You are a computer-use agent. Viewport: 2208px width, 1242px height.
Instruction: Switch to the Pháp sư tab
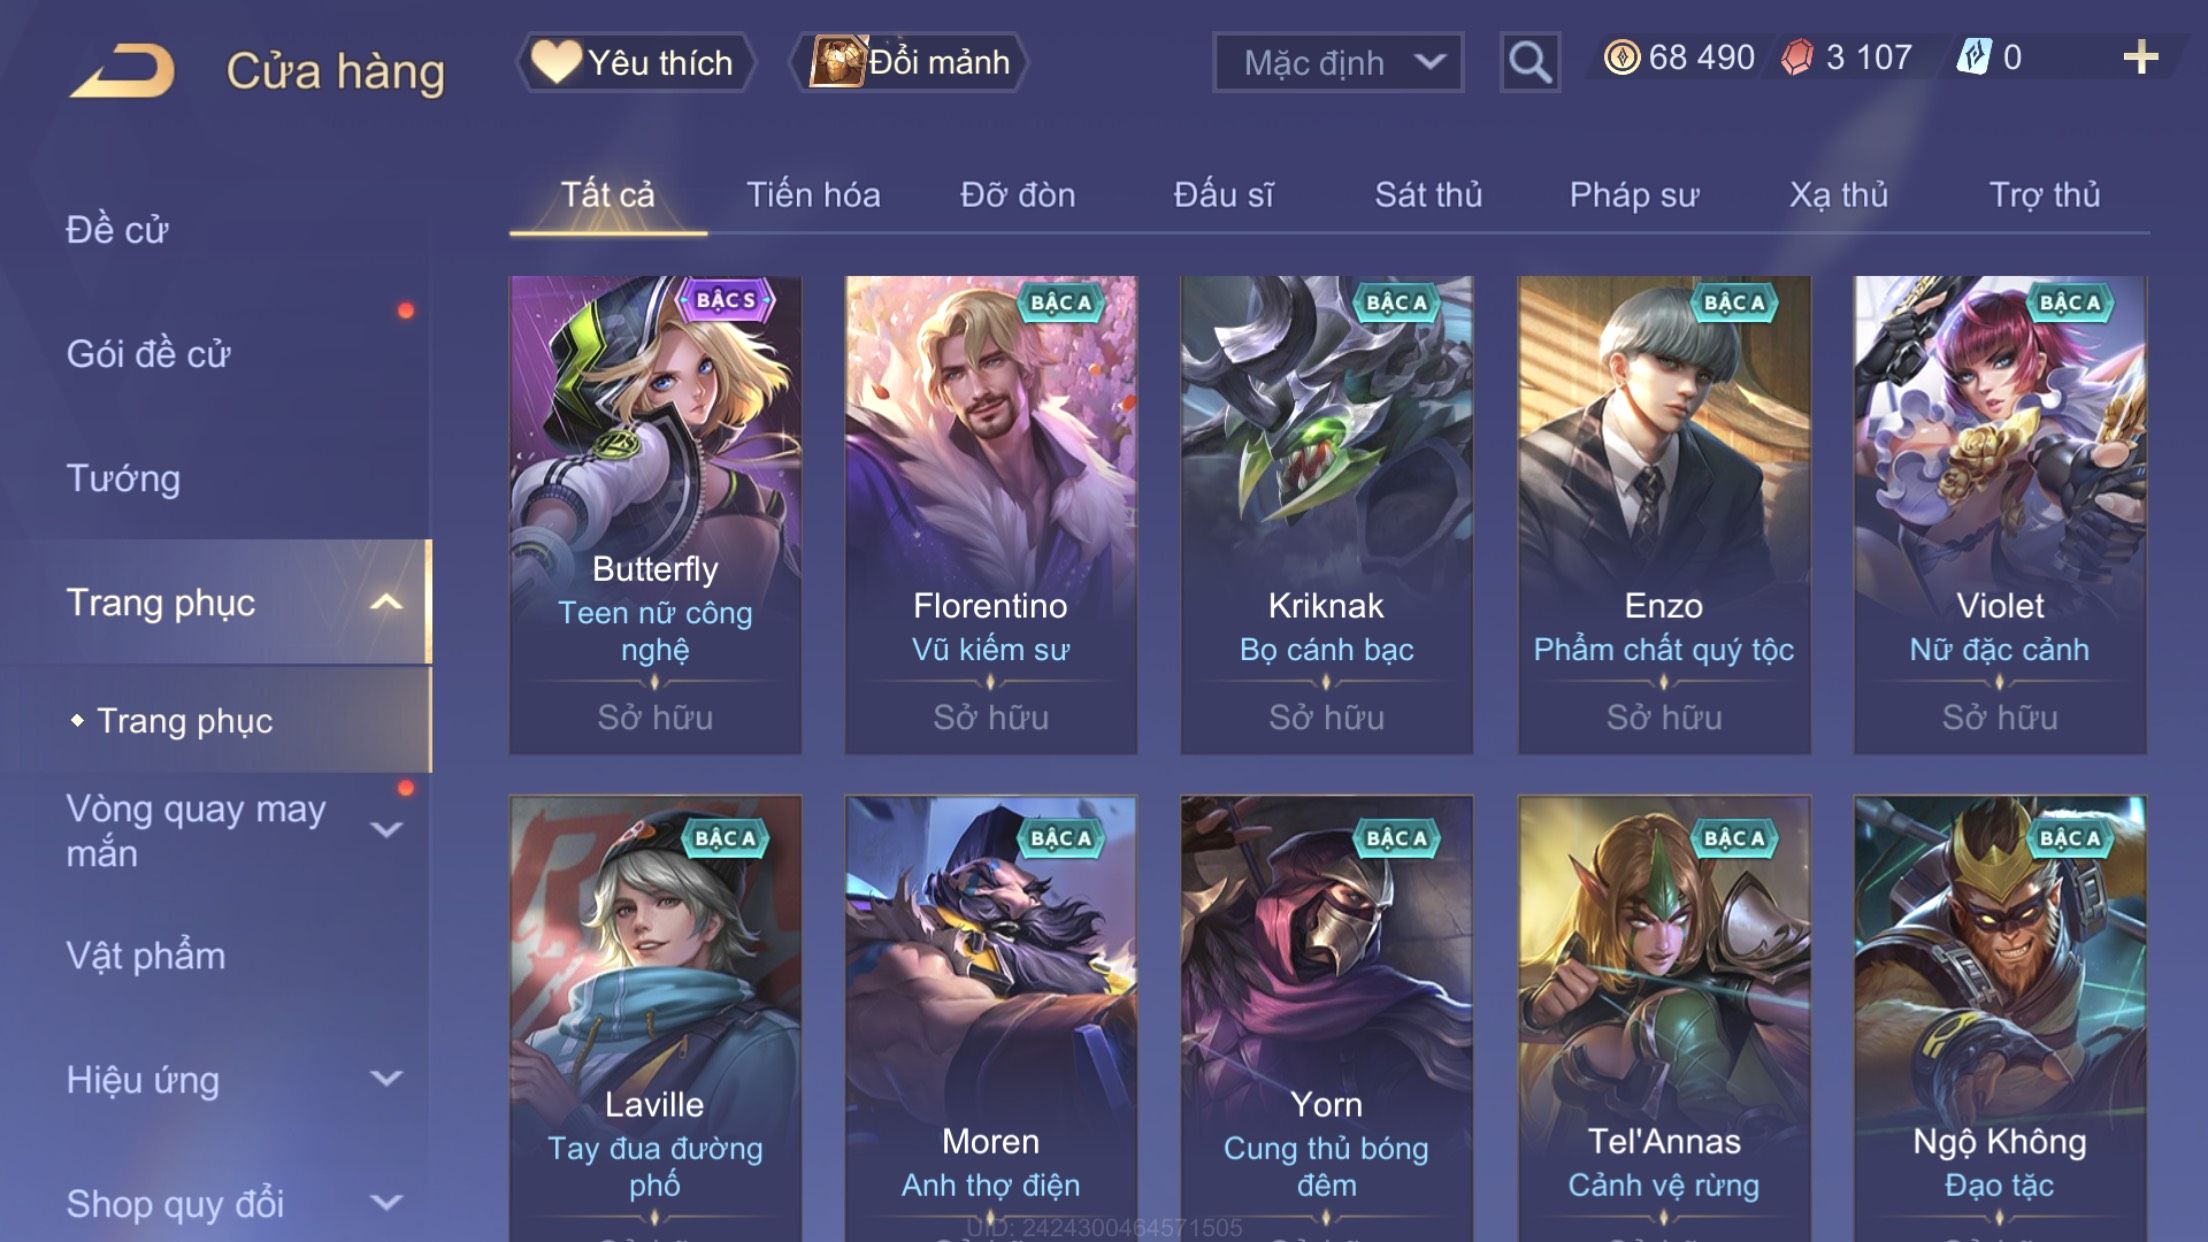(1634, 195)
